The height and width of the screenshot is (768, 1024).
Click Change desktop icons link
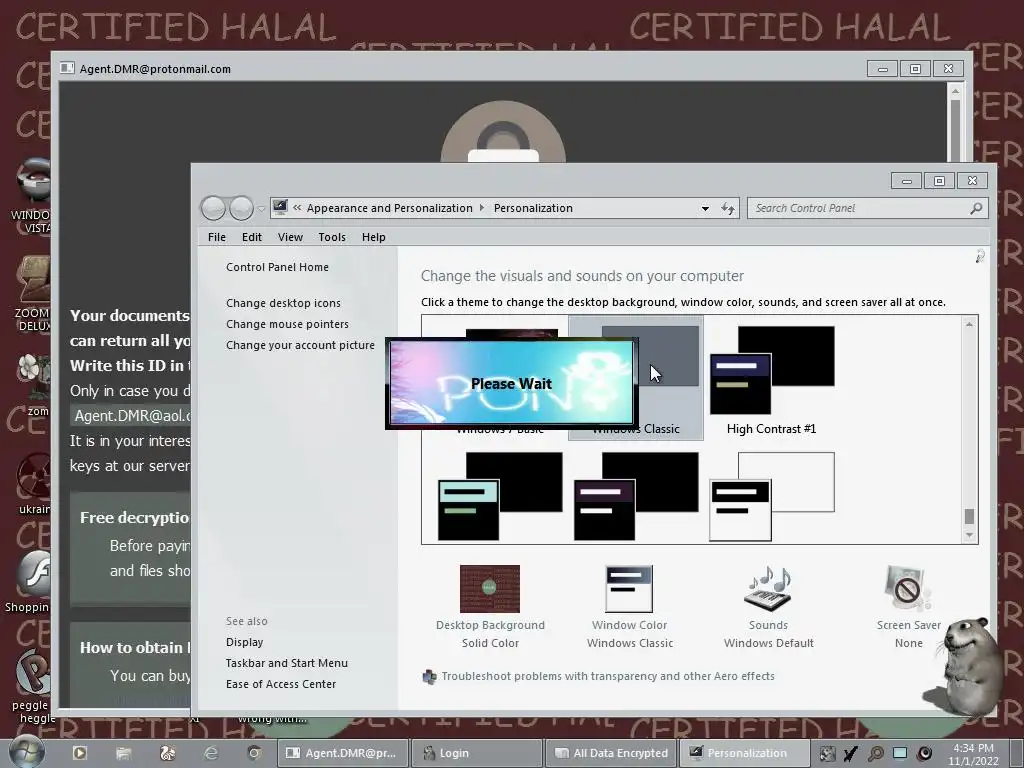tap(283, 303)
